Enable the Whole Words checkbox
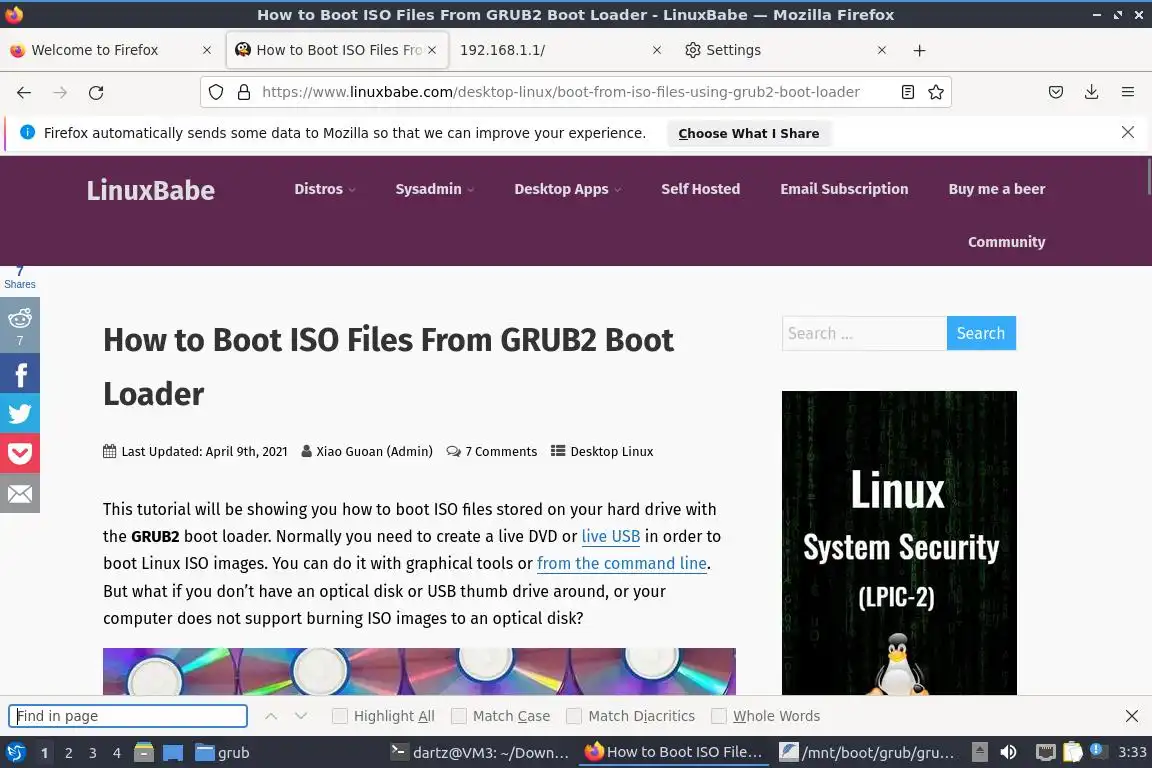Screen dimensions: 1152x768 coord(719,716)
